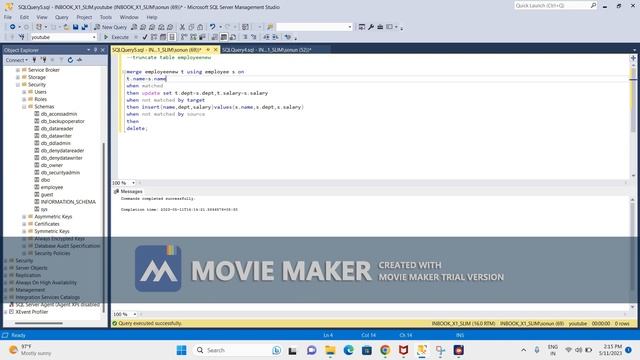640x360 pixels.
Task: Switch output to Results to Text
Action: pos(215,37)
